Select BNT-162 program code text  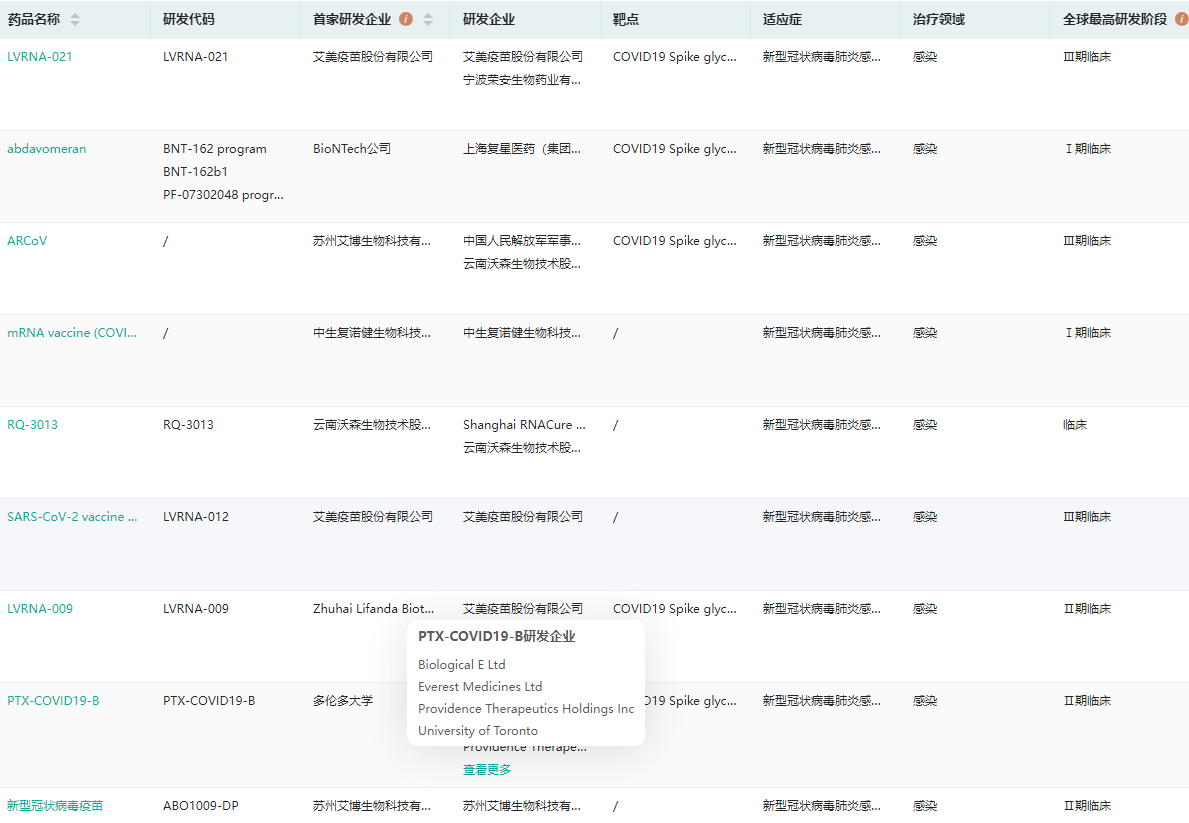pos(215,149)
